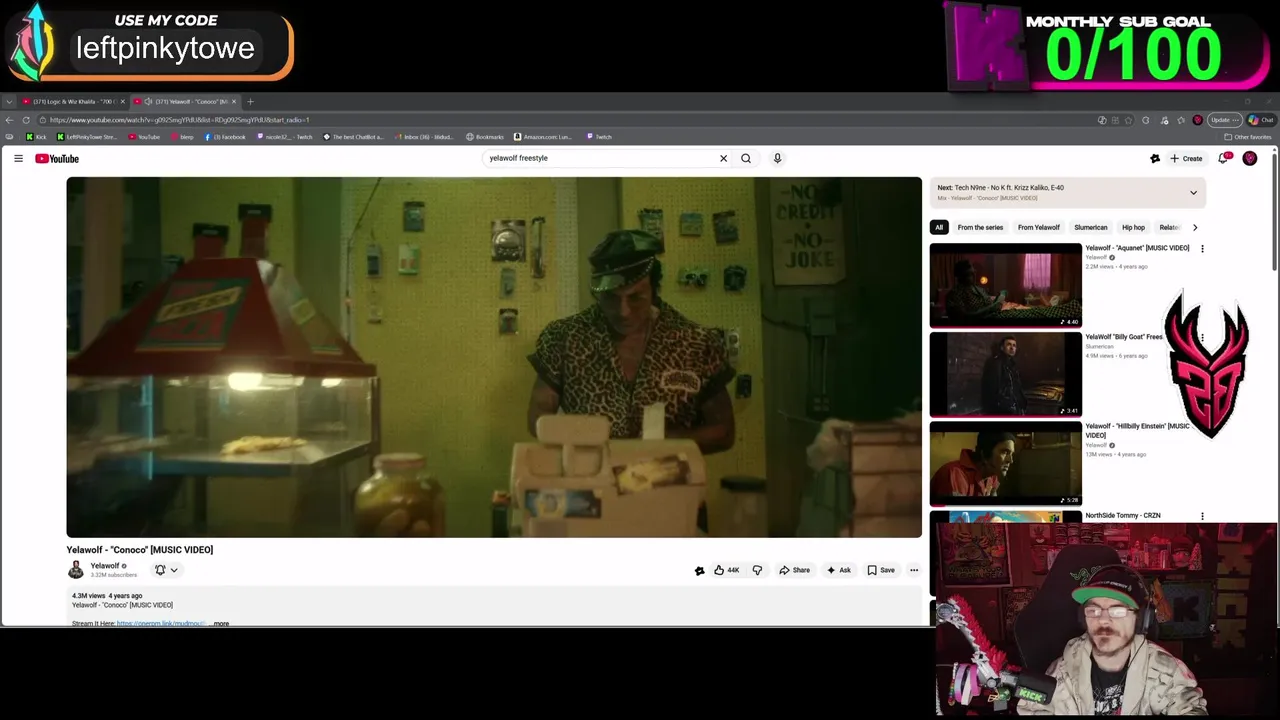Start voice search with the microphone icon
This screenshot has width=1280, height=720.
pyautogui.click(x=777, y=158)
